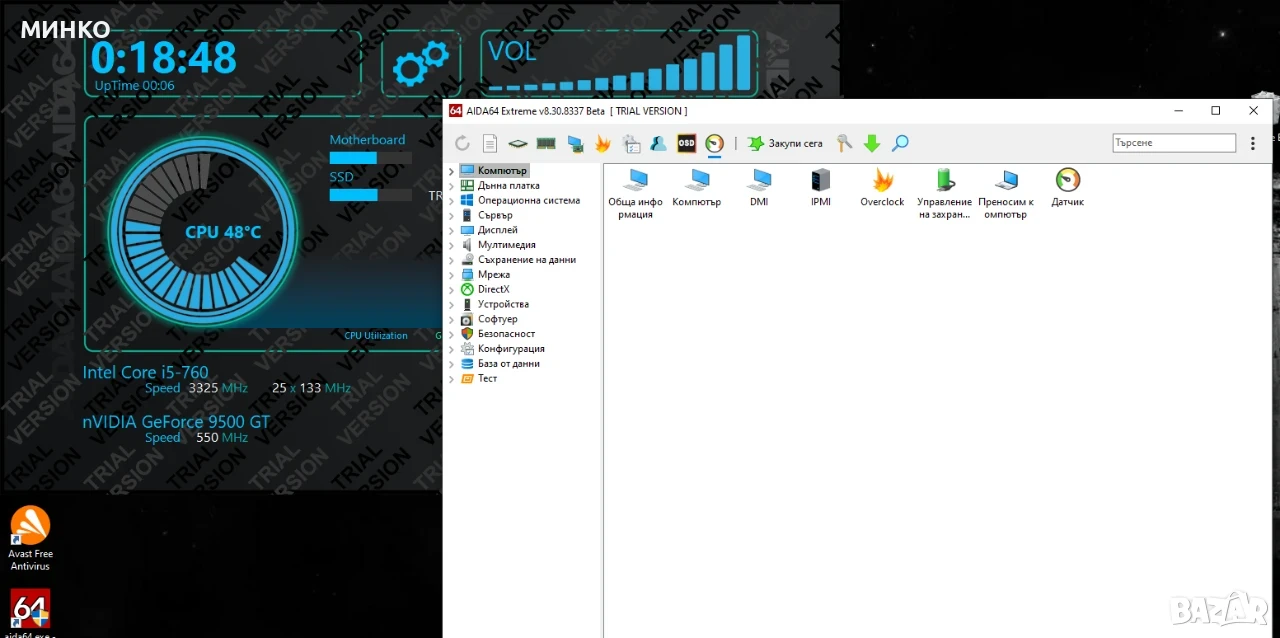Open the three-dot menu in AIDA64
The image size is (1280, 638).
1253,144
